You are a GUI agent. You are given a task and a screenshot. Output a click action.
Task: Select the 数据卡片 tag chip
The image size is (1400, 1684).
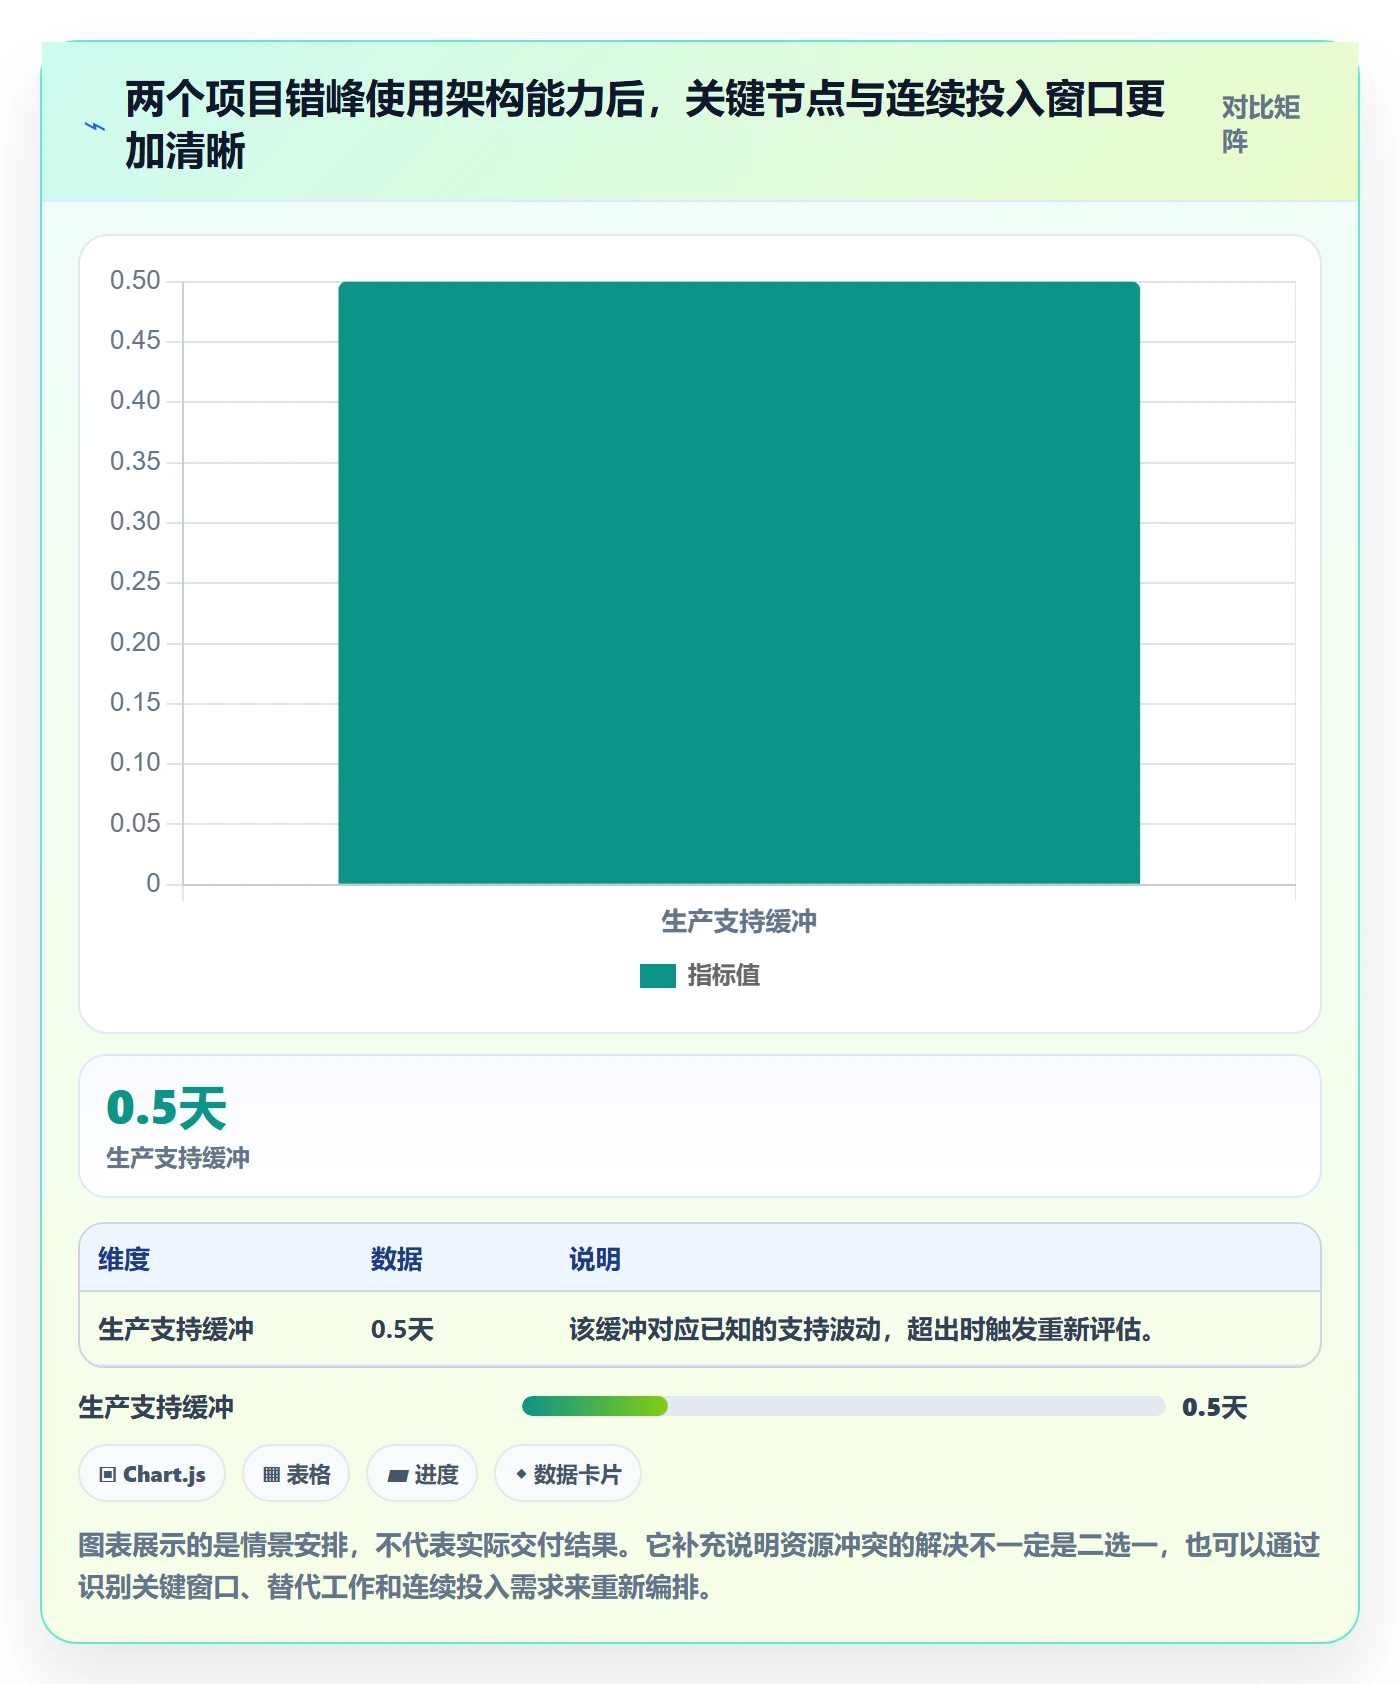point(568,1474)
